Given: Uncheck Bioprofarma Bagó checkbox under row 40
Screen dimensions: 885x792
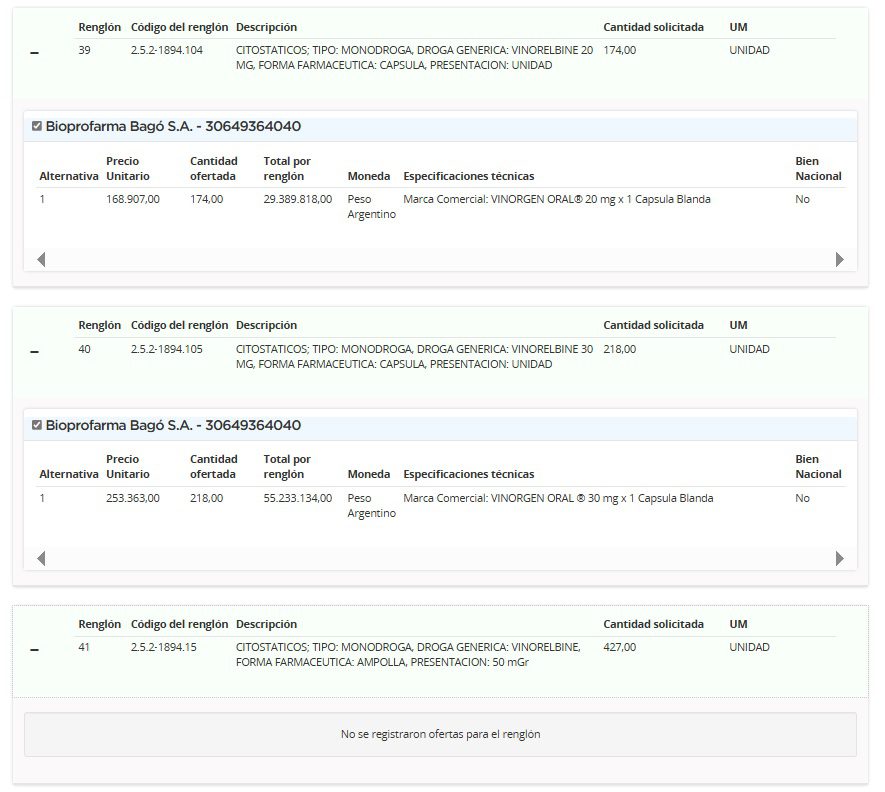Looking at the screenshot, I should pos(37,425).
